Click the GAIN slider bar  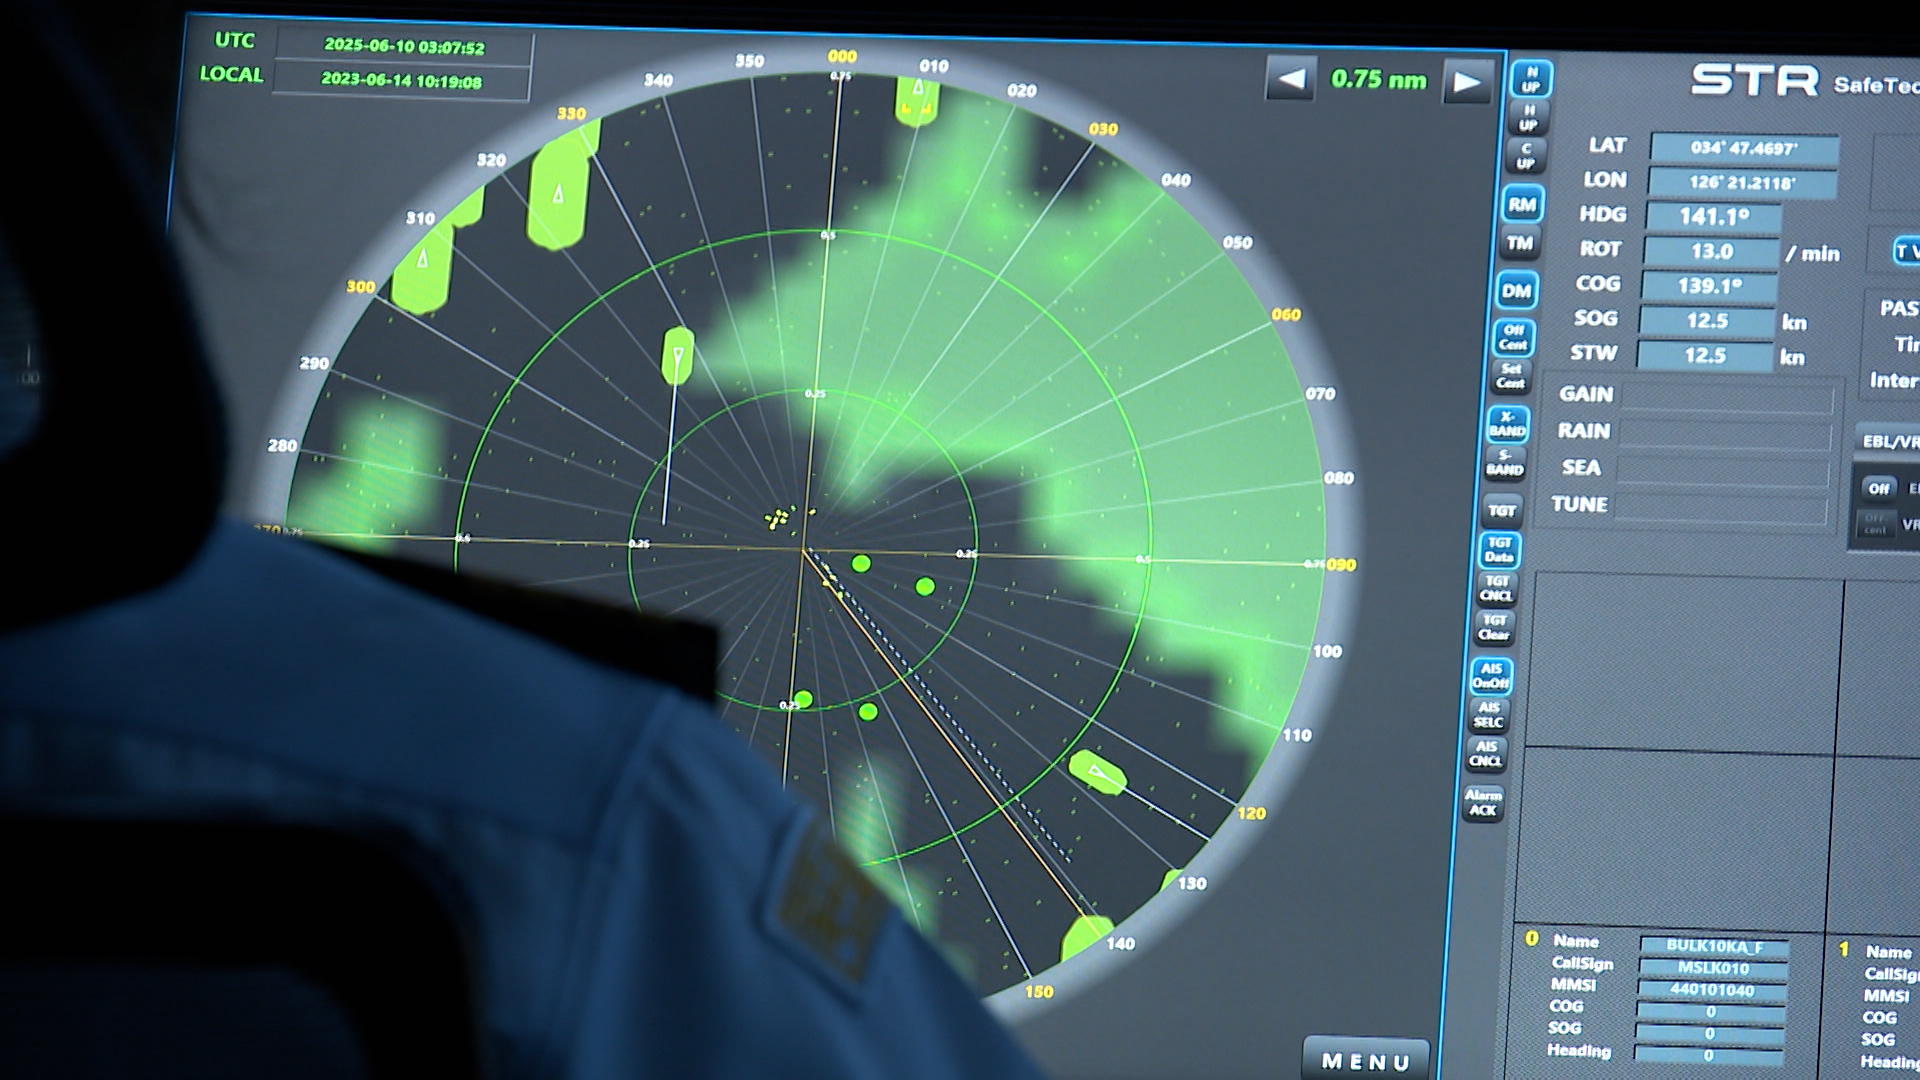(x=1727, y=397)
